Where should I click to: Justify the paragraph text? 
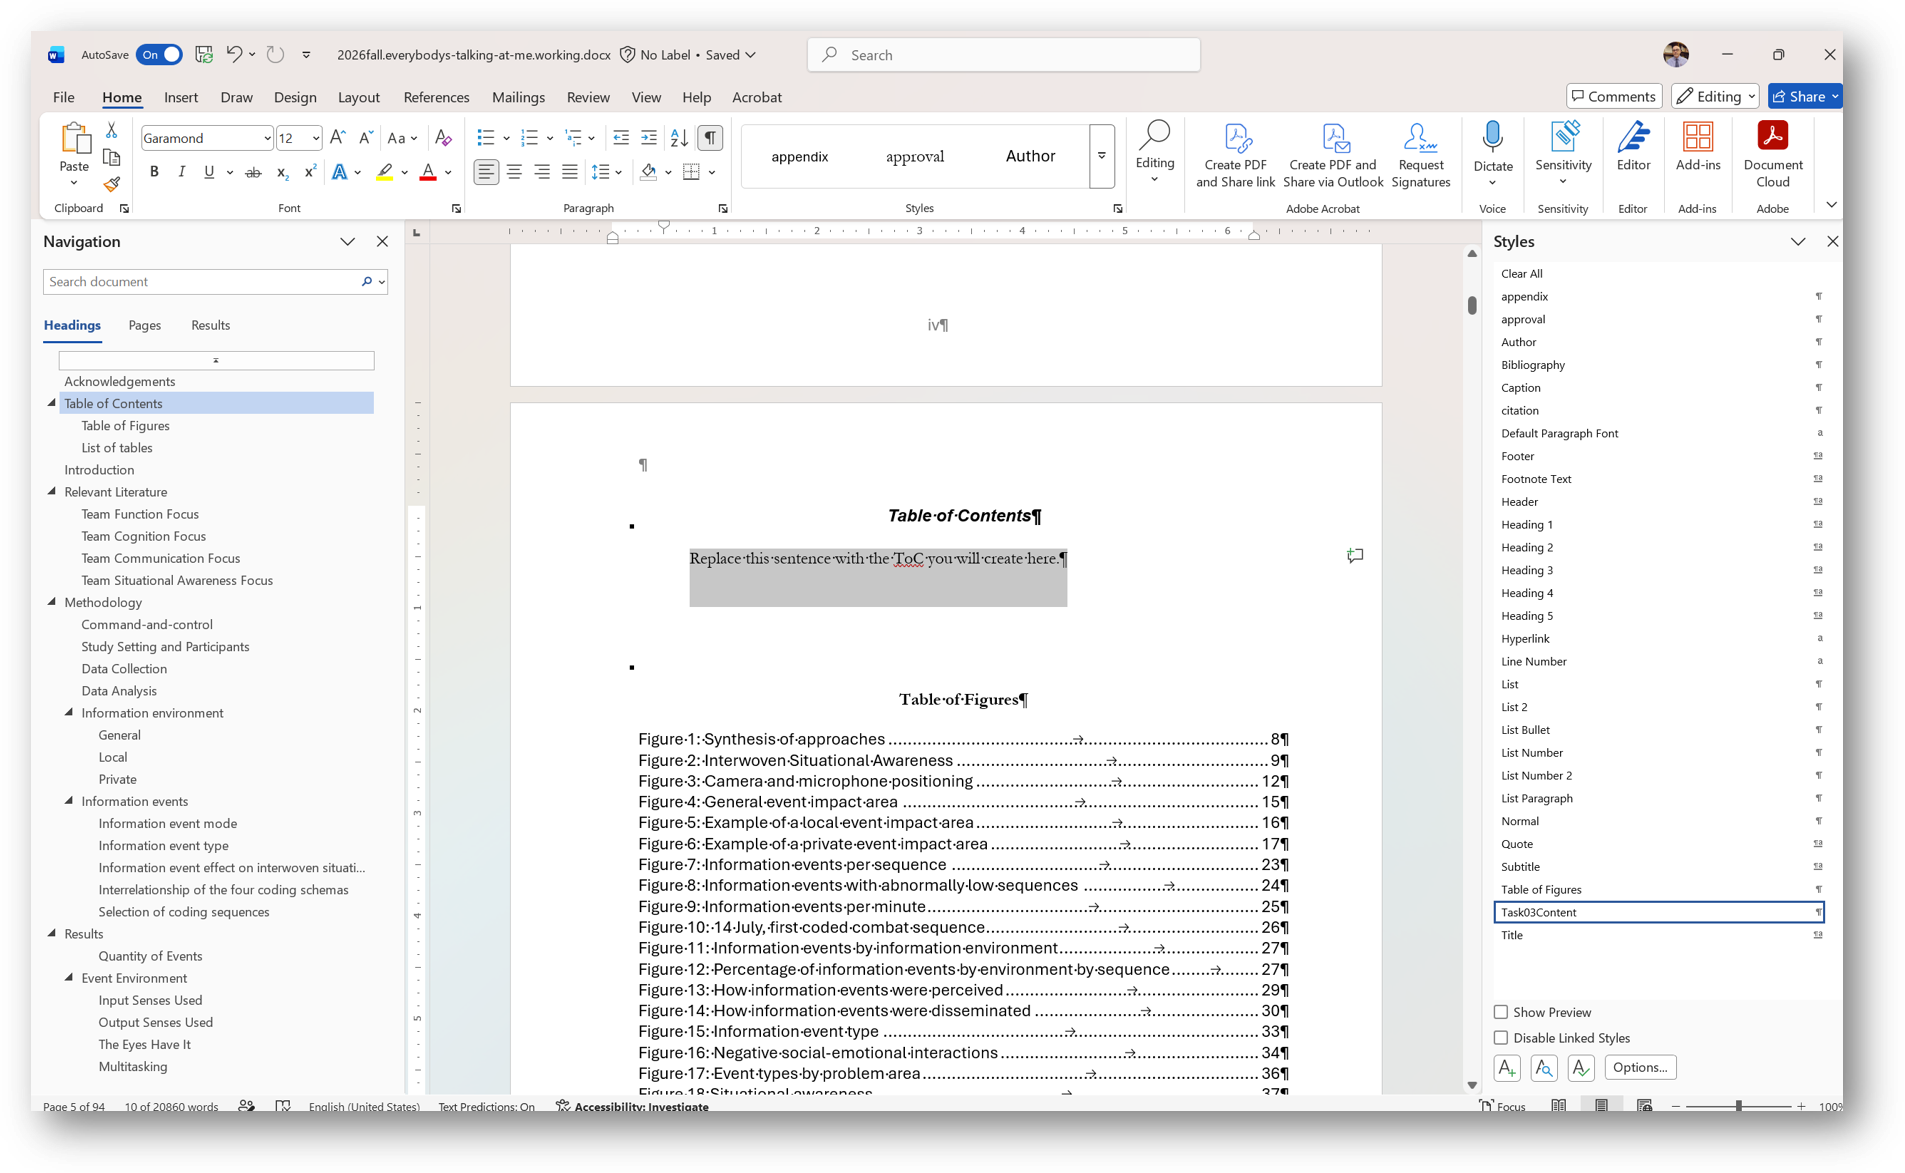pyautogui.click(x=570, y=172)
